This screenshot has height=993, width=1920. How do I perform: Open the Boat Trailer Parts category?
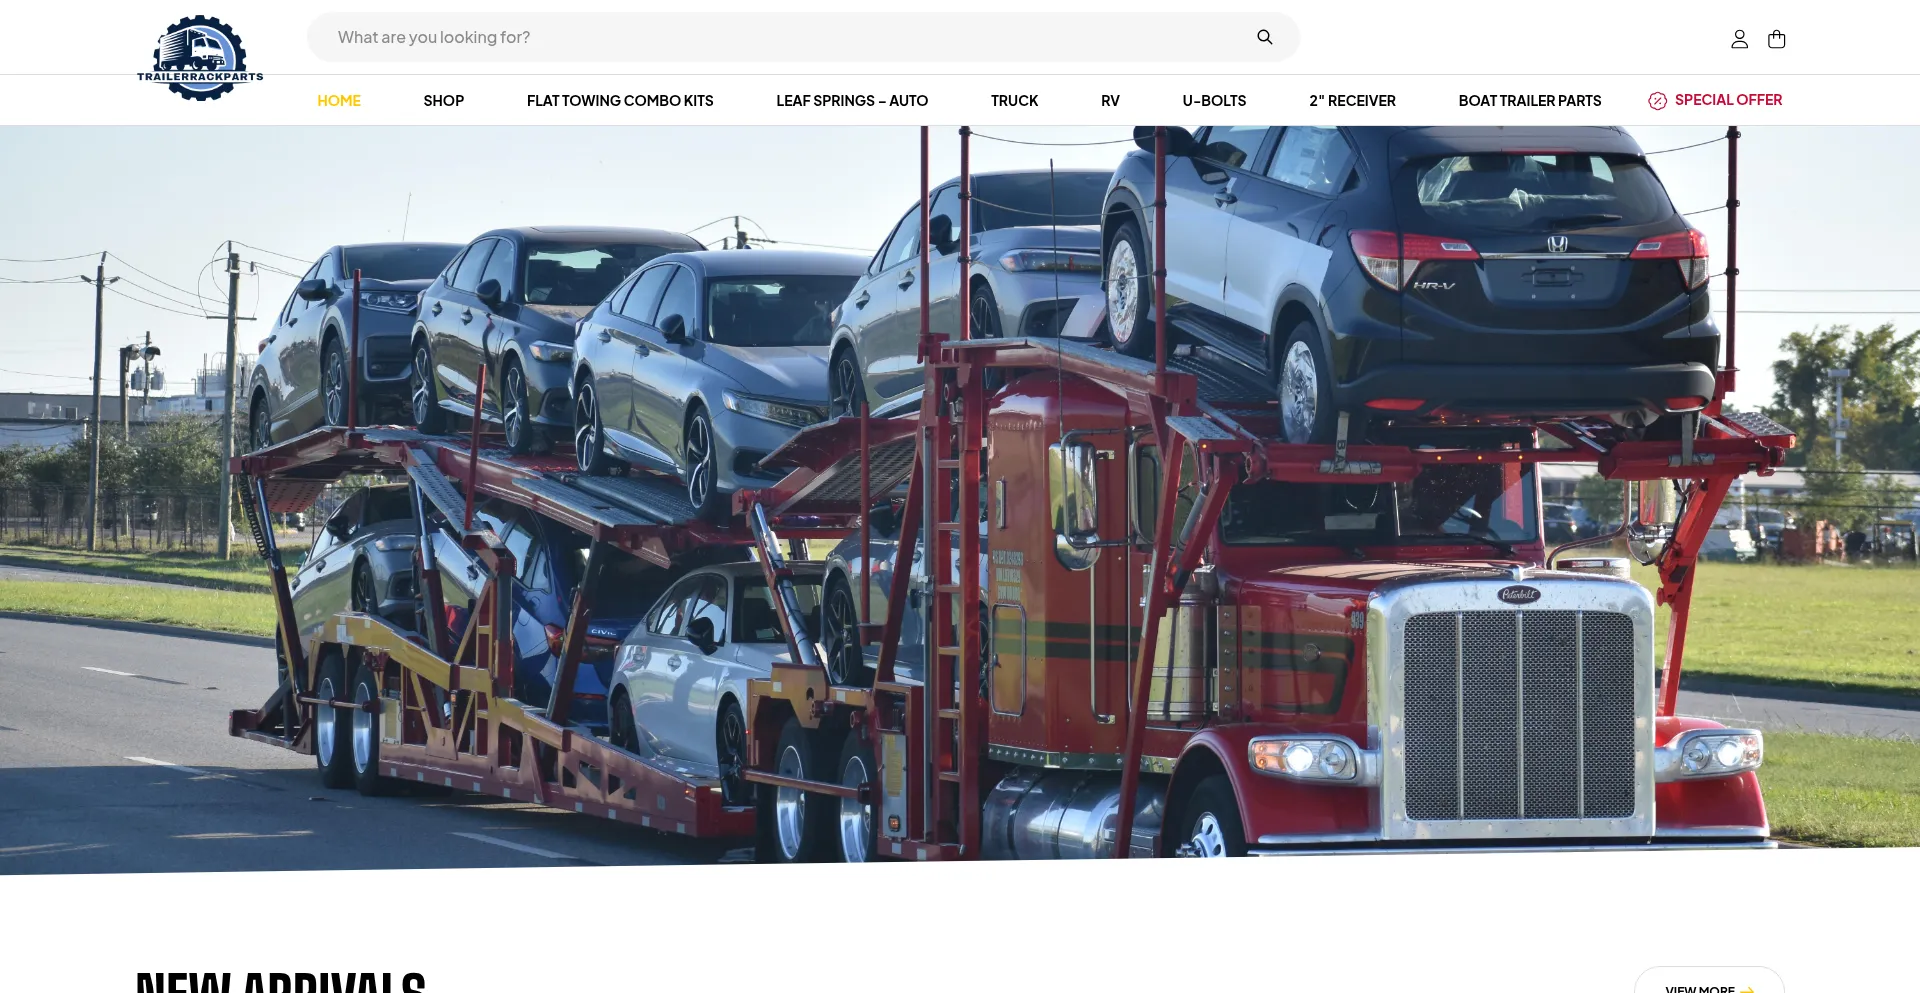(1530, 101)
